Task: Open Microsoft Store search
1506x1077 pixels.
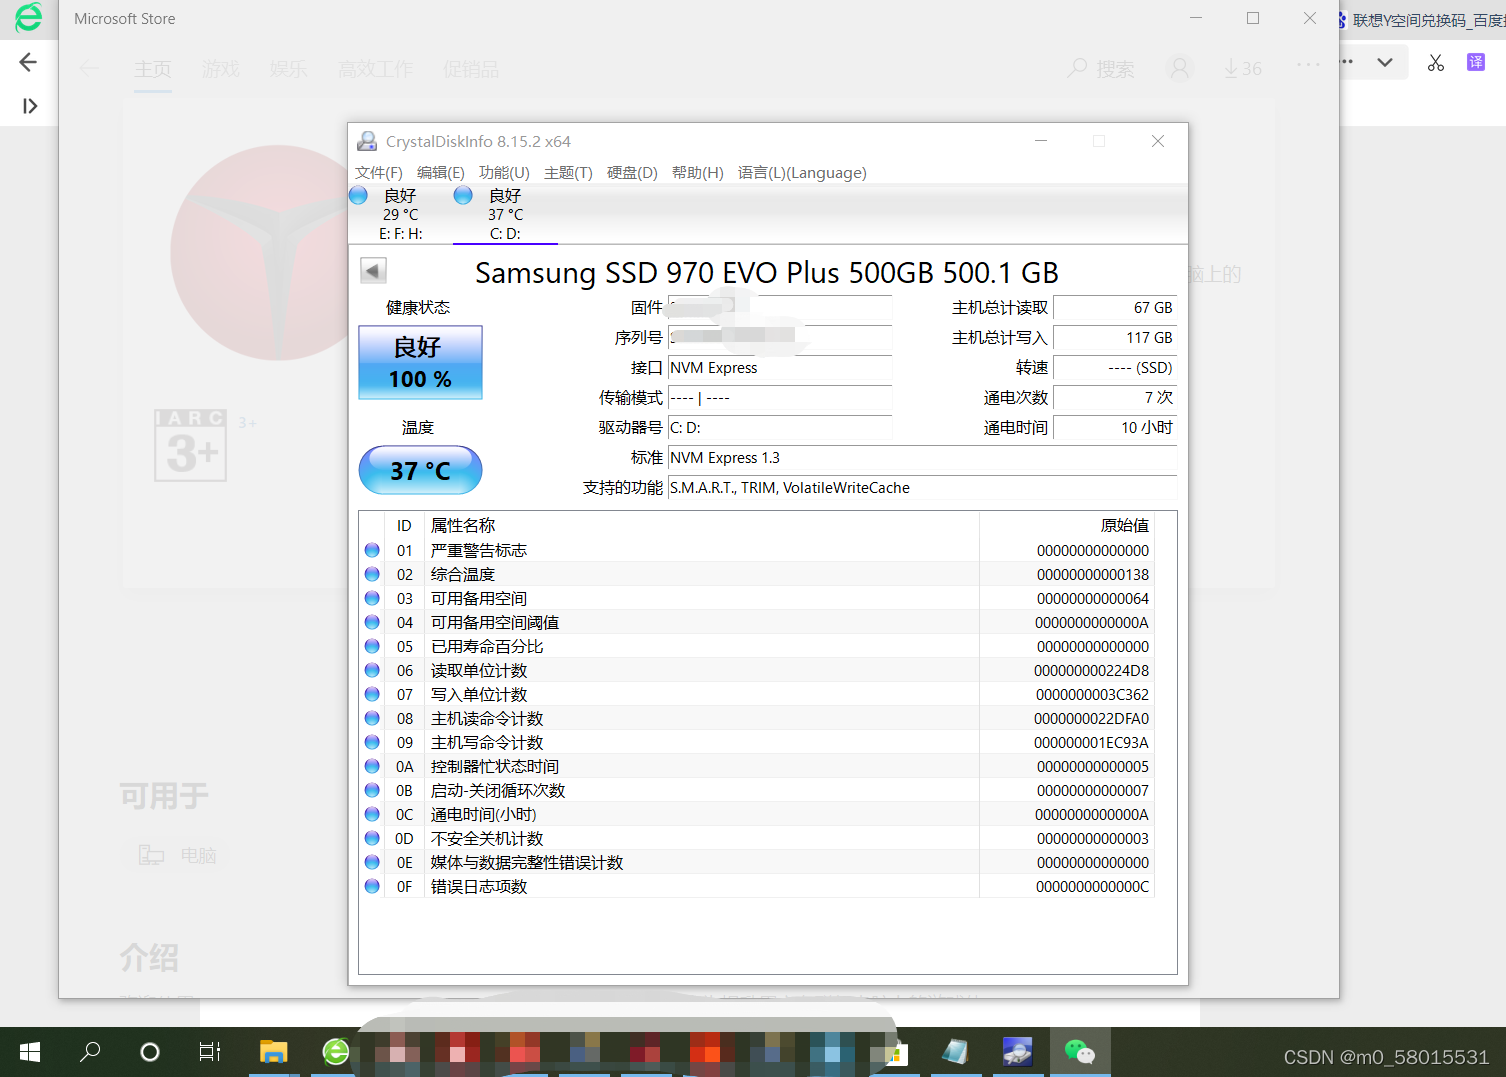Action: (1101, 68)
